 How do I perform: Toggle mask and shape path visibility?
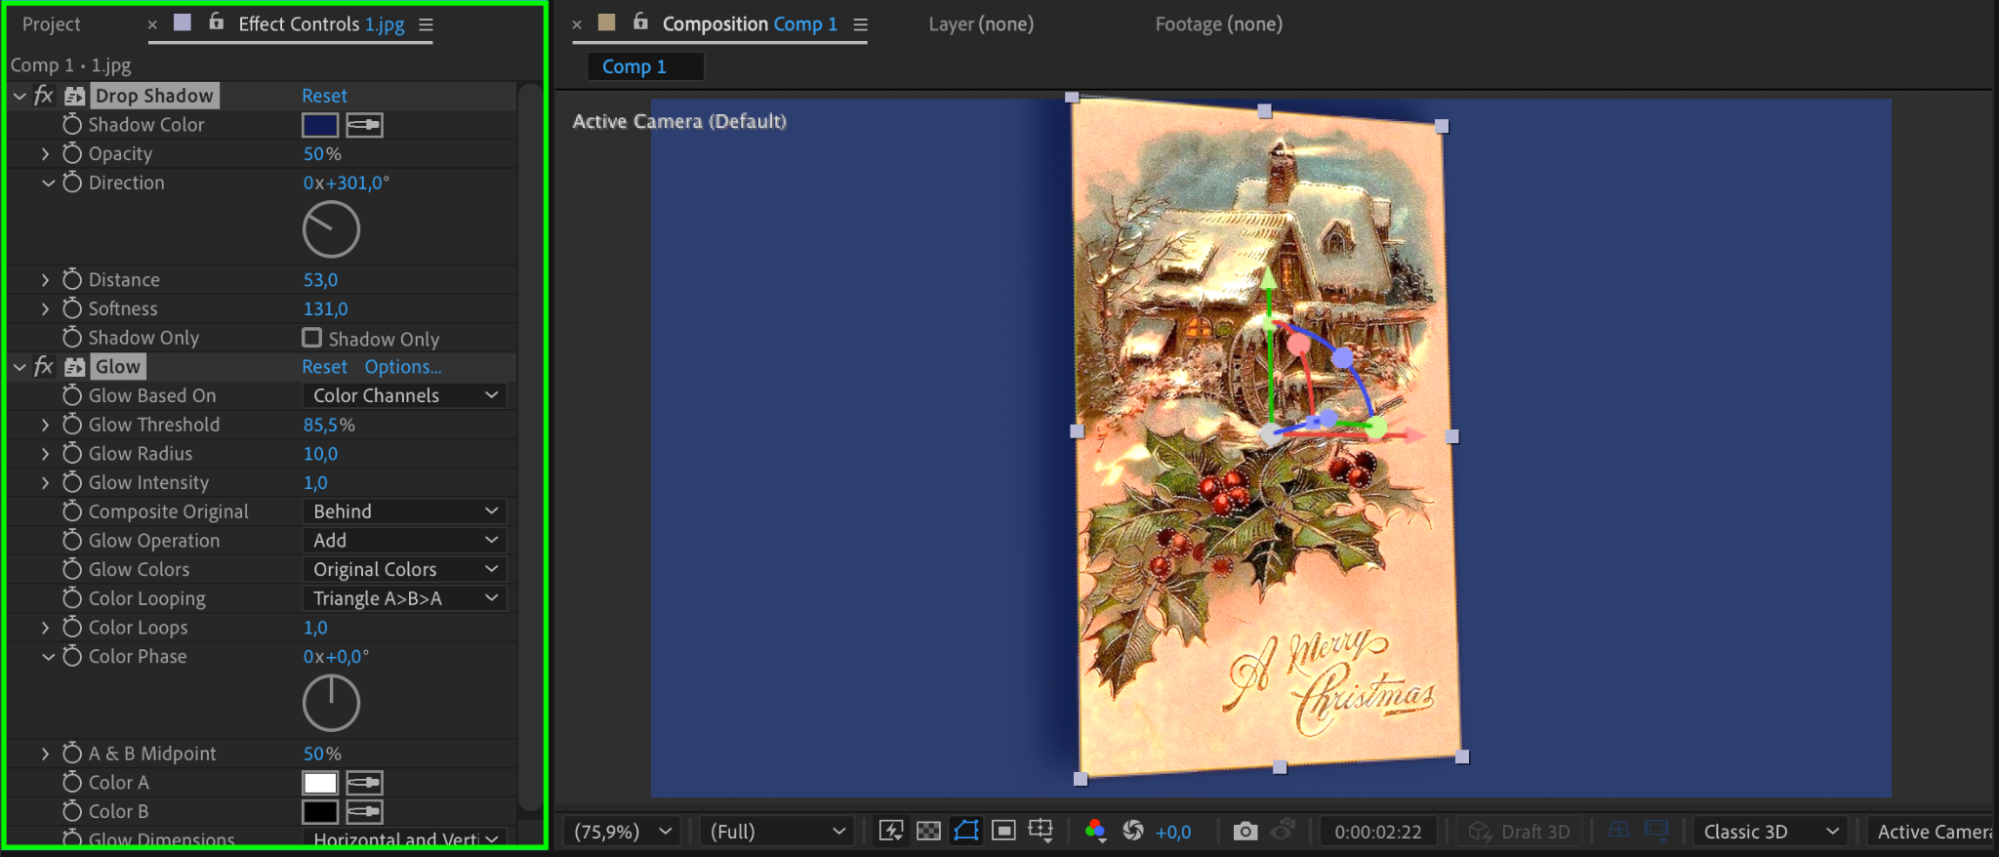point(966,831)
